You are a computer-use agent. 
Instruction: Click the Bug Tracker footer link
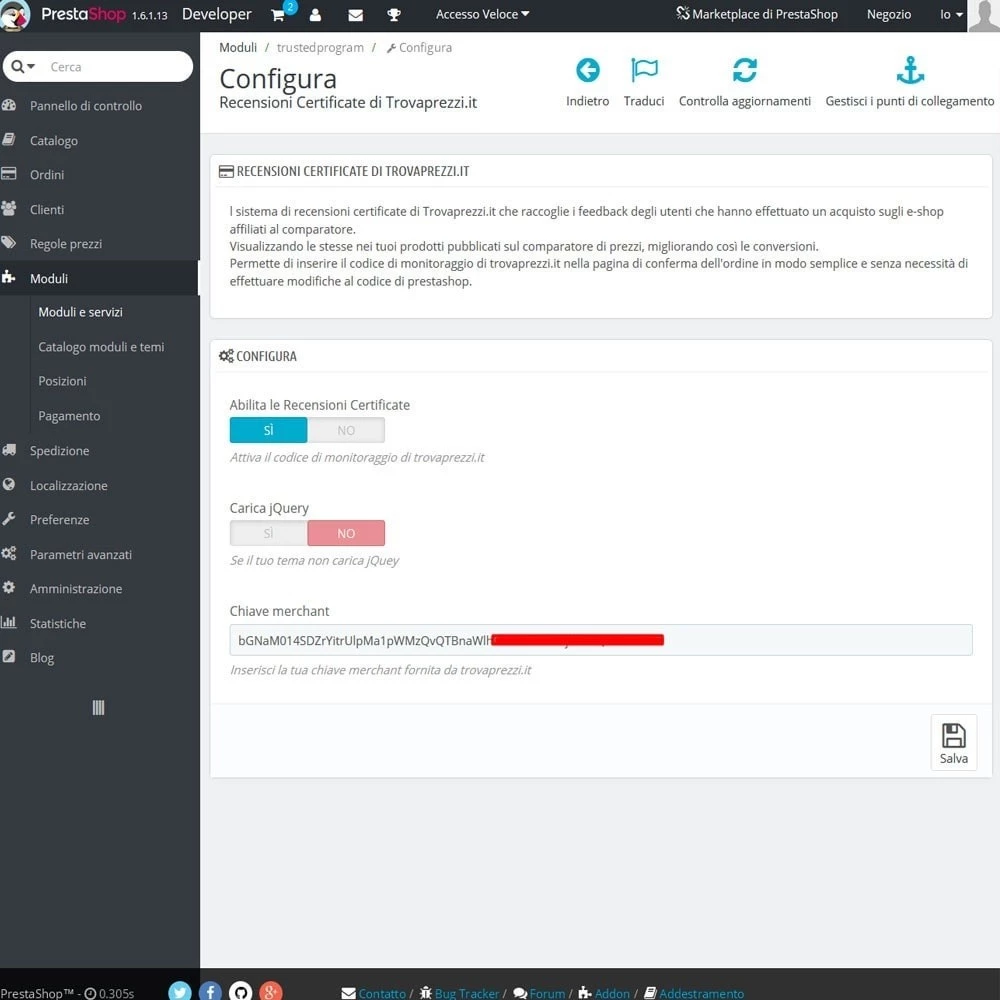[x=459, y=993]
